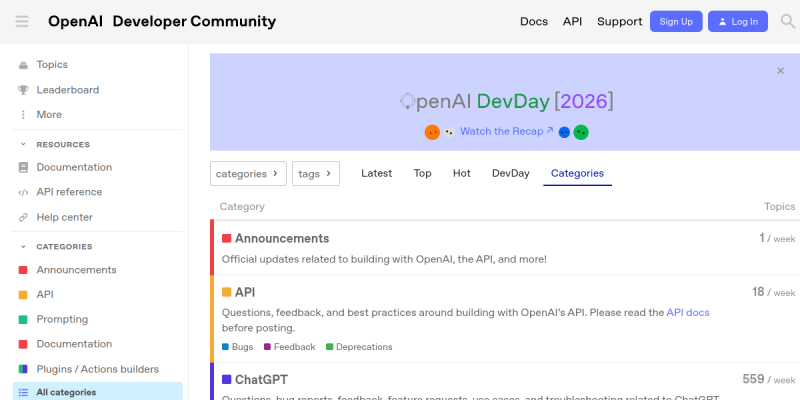Click the Category column header

click(x=242, y=207)
